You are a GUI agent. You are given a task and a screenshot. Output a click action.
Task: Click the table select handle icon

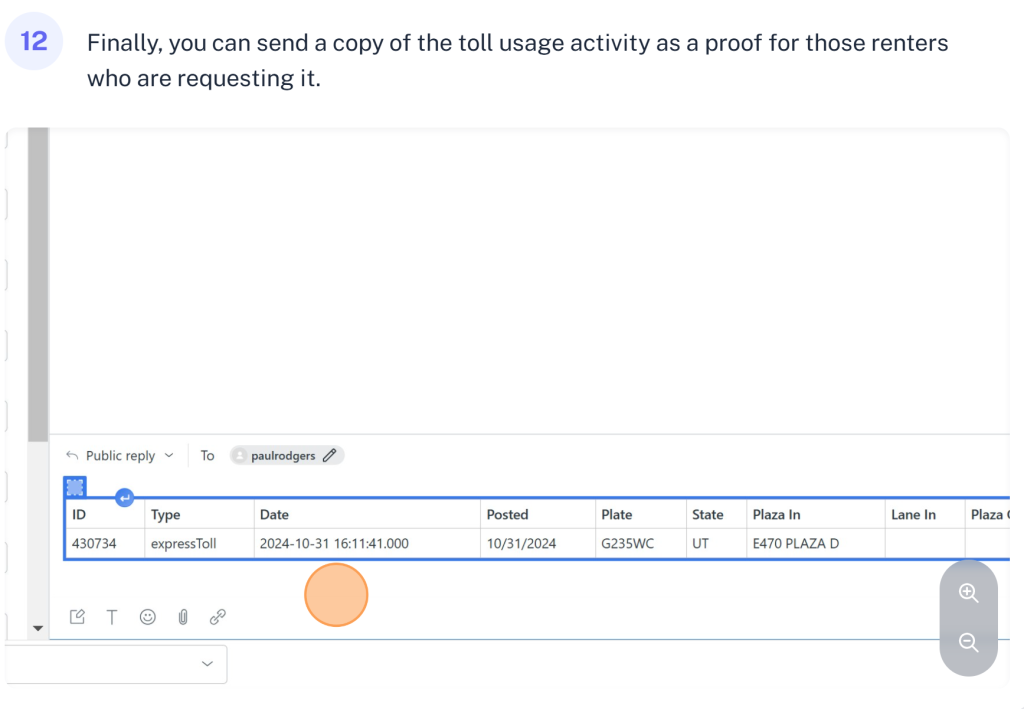pyautogui.click(x=75, y=487)
